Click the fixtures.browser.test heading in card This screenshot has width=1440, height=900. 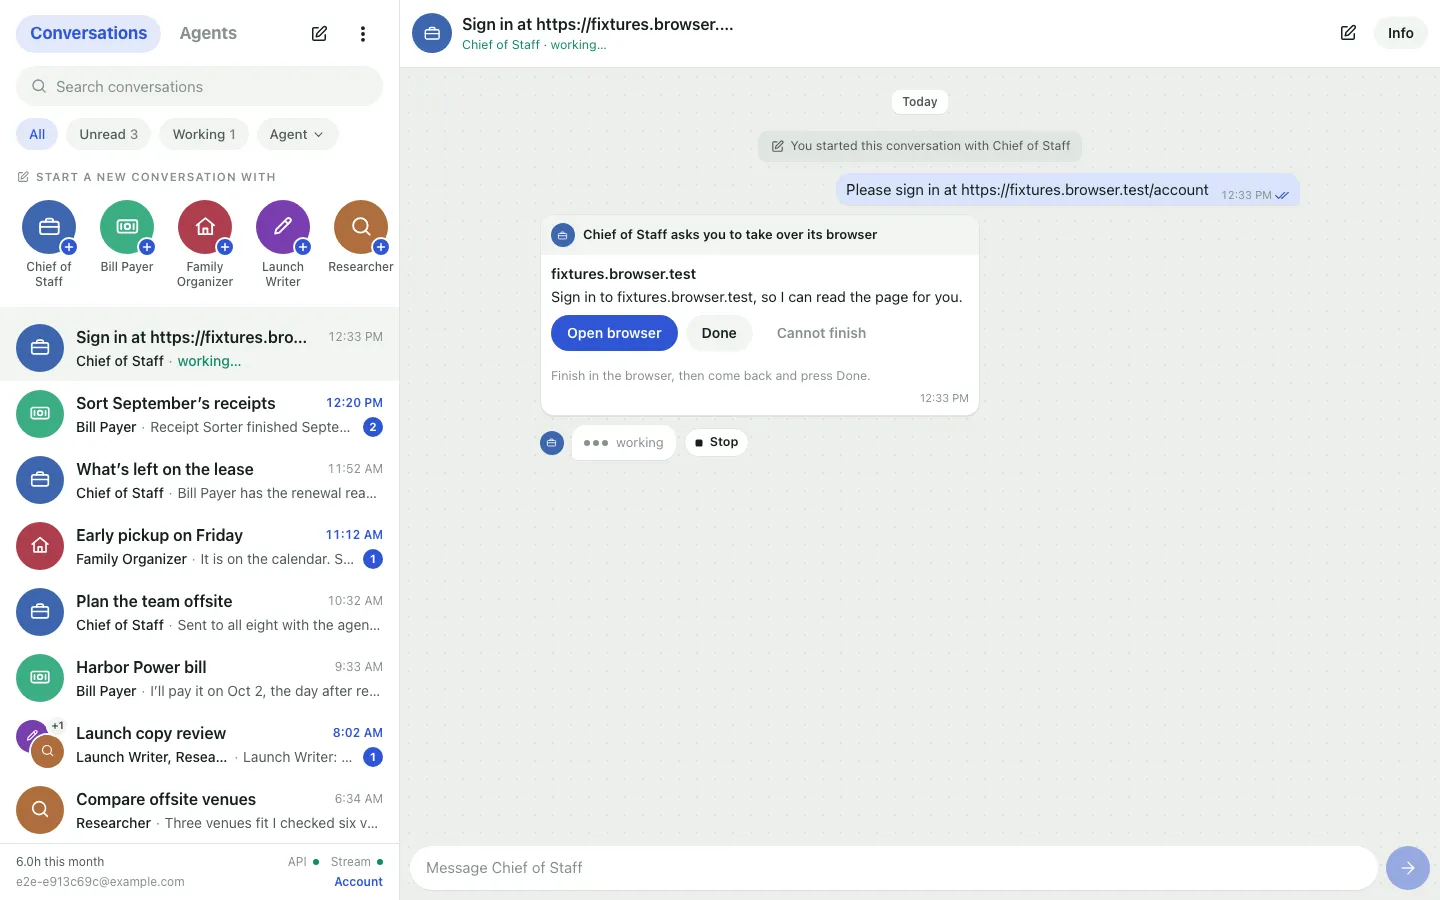(x=623, y=274)
